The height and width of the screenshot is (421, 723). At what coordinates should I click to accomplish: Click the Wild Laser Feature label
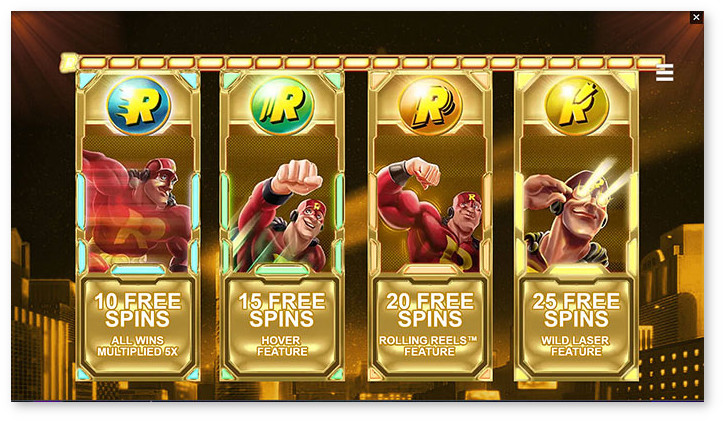pyautogui.click(x=576, y=346)
